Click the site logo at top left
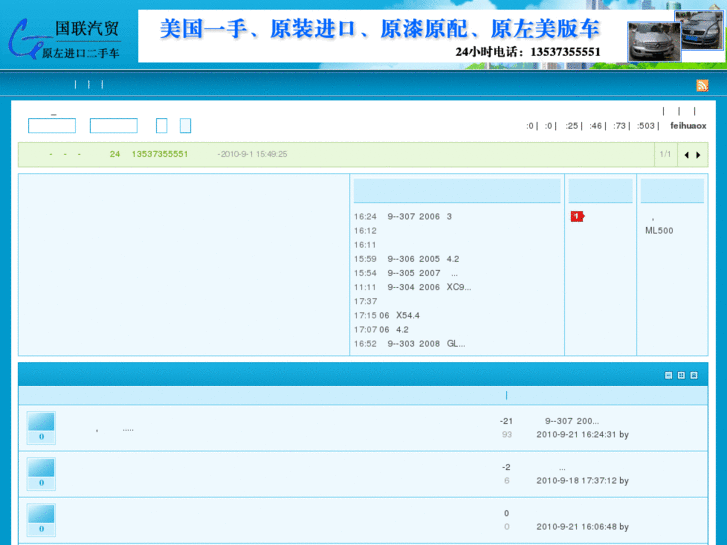 [x=65, y=39]
